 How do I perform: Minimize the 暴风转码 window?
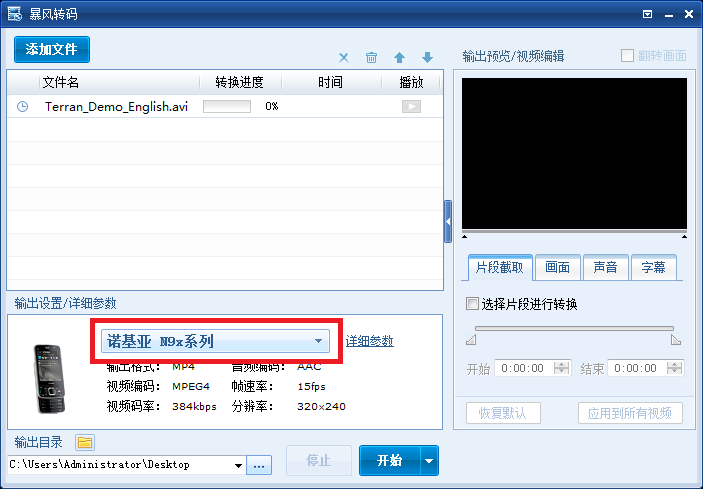[669, 15]
